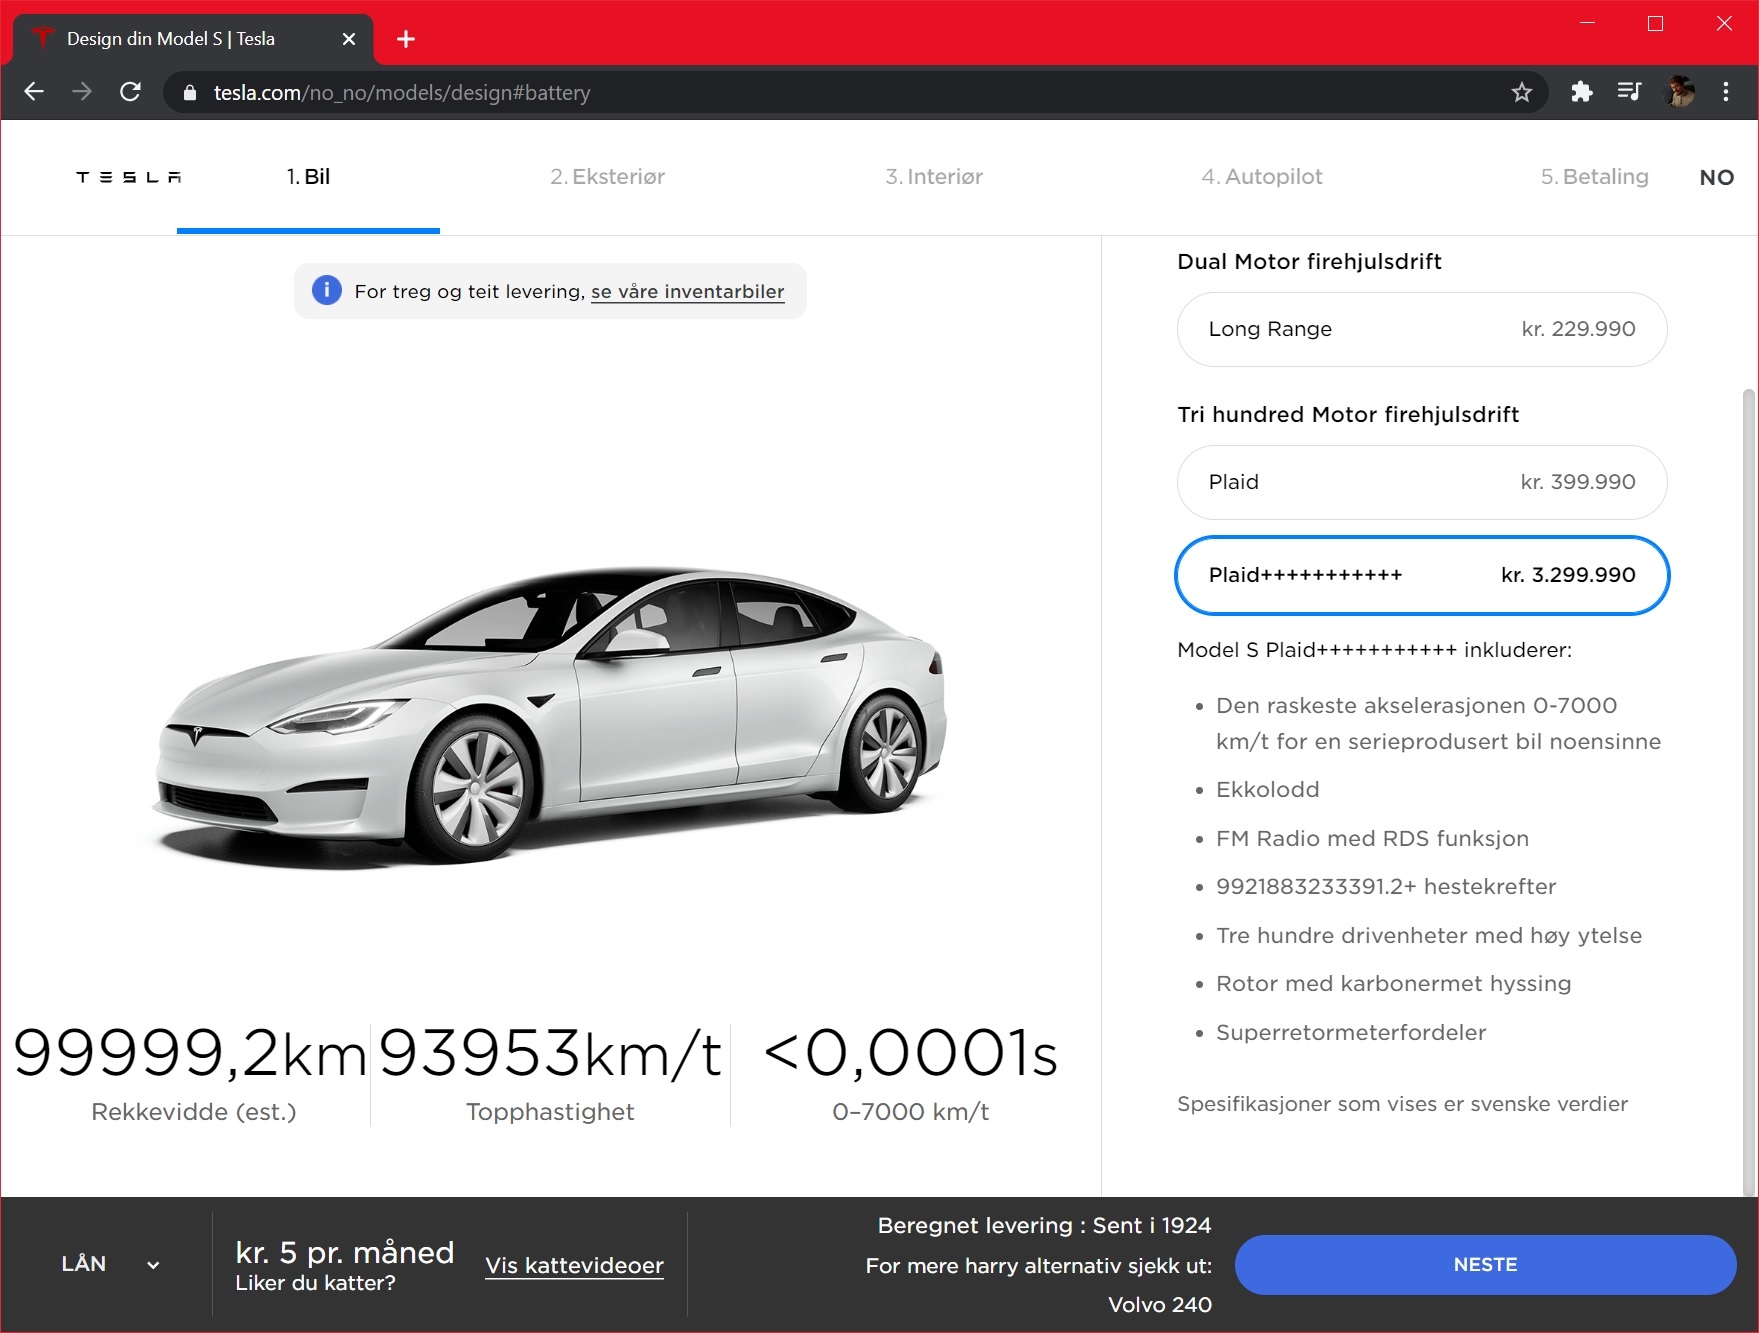
Task: Open the media control playlist icon
Action: pyautogui.click(x=1629, y=92)
